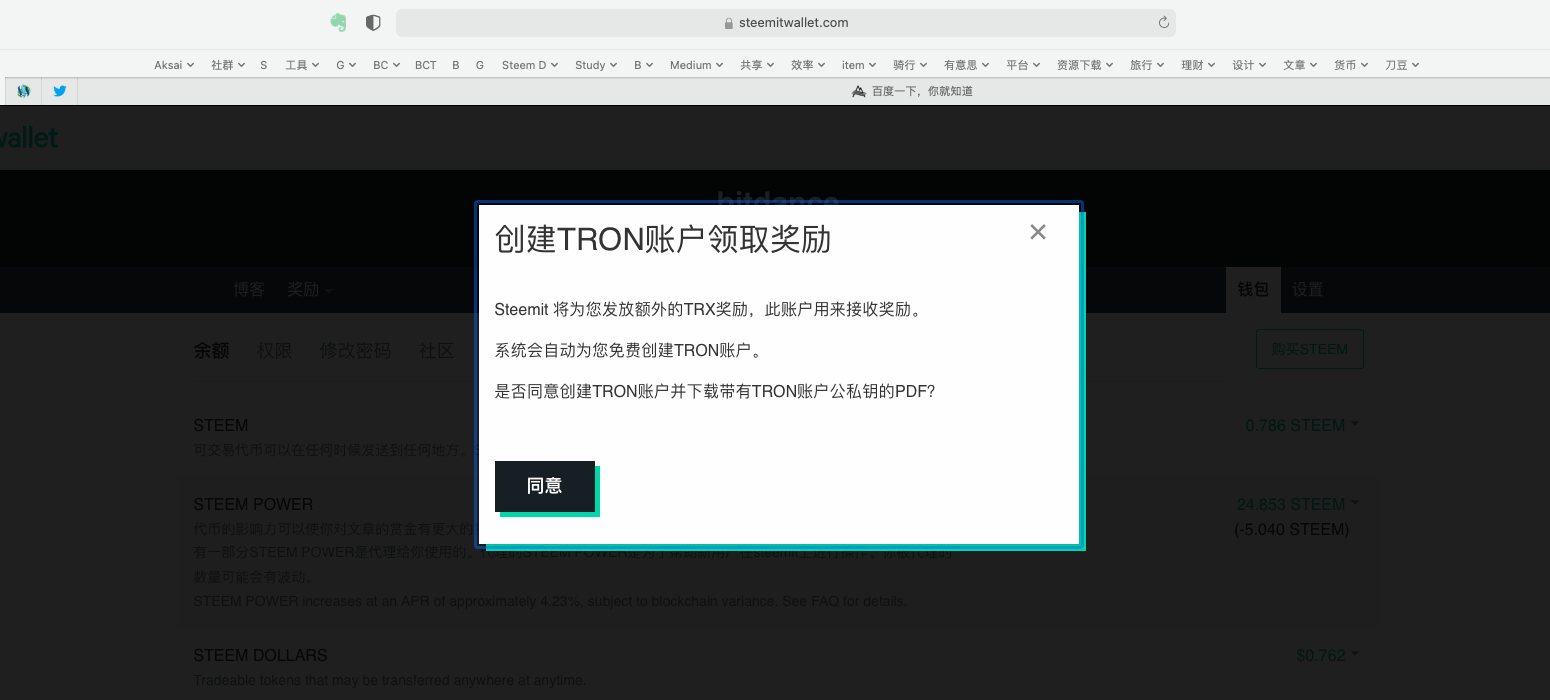Click the steemitwallet.com address bar
This screenshot has width=1550, height=700.
coord(785,22)
